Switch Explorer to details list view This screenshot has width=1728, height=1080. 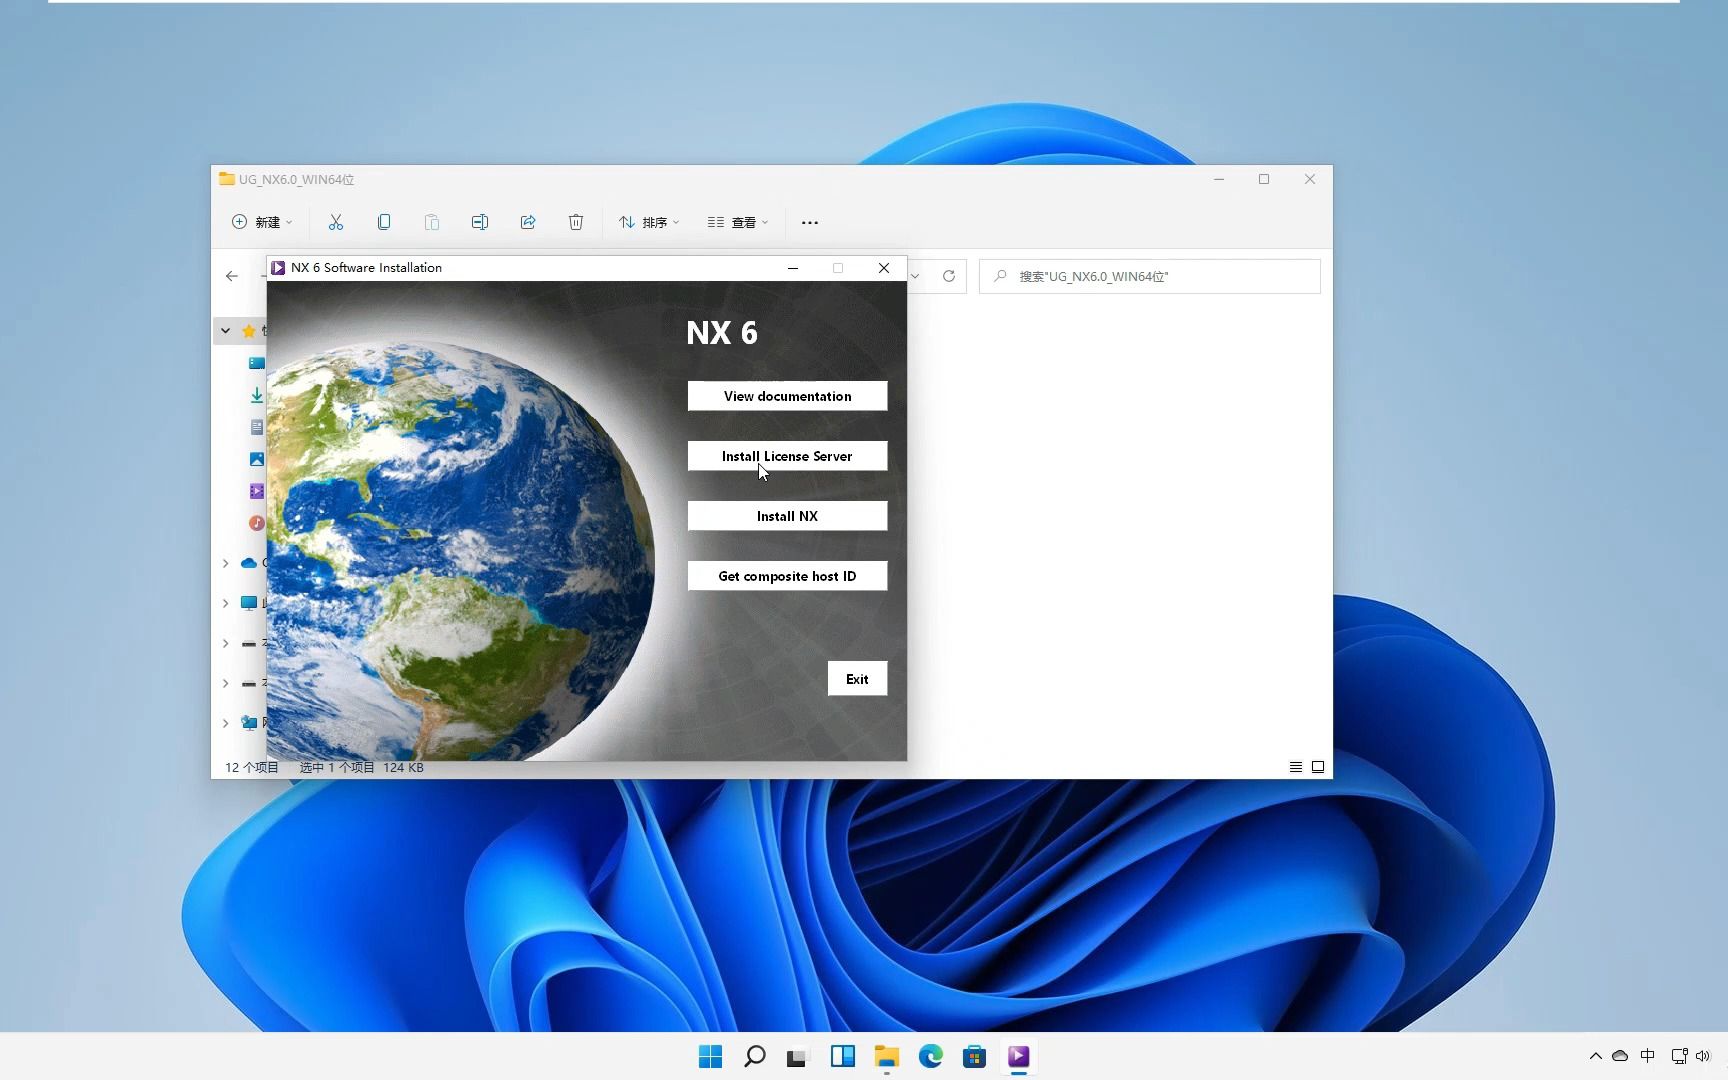coord(1296,767)
